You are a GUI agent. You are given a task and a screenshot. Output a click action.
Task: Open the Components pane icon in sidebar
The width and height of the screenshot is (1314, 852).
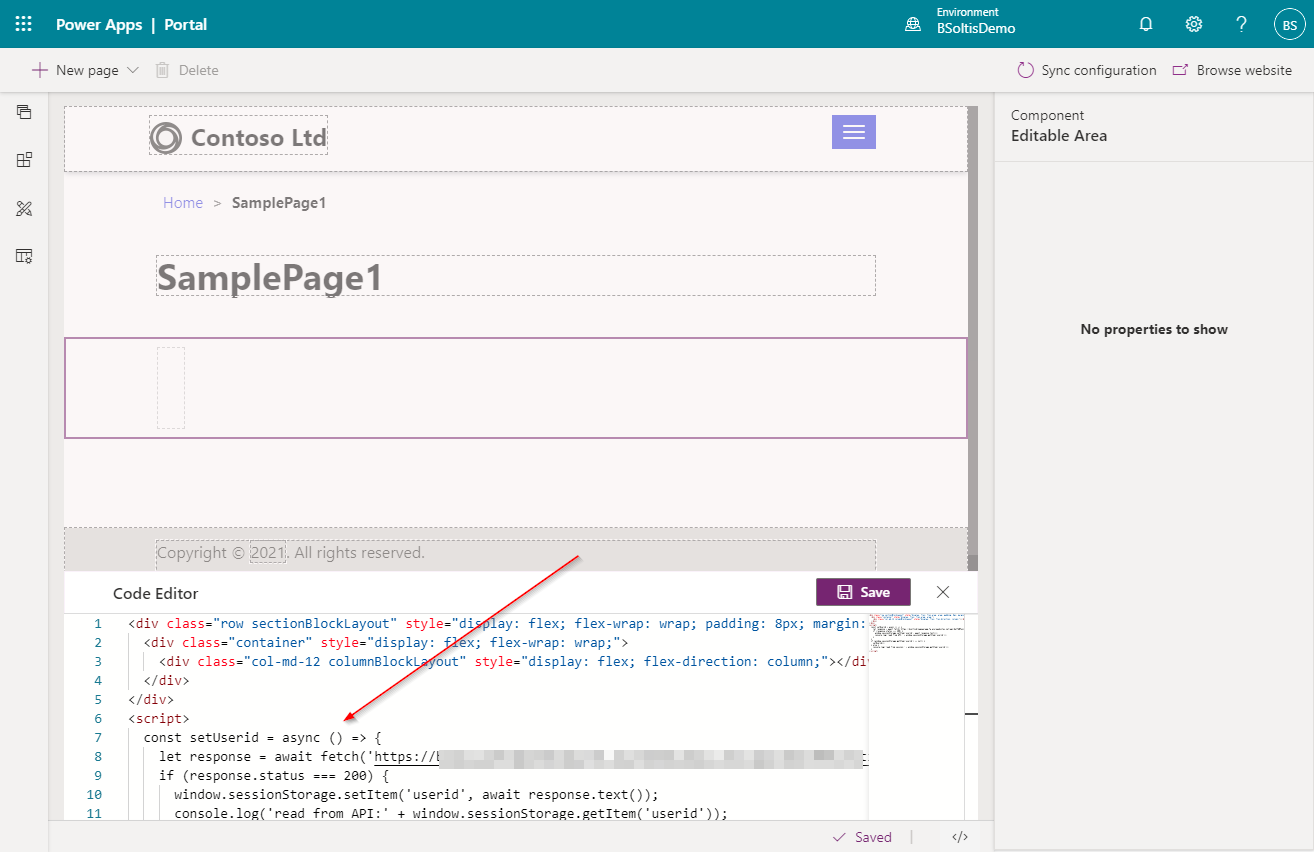[24, 160]
